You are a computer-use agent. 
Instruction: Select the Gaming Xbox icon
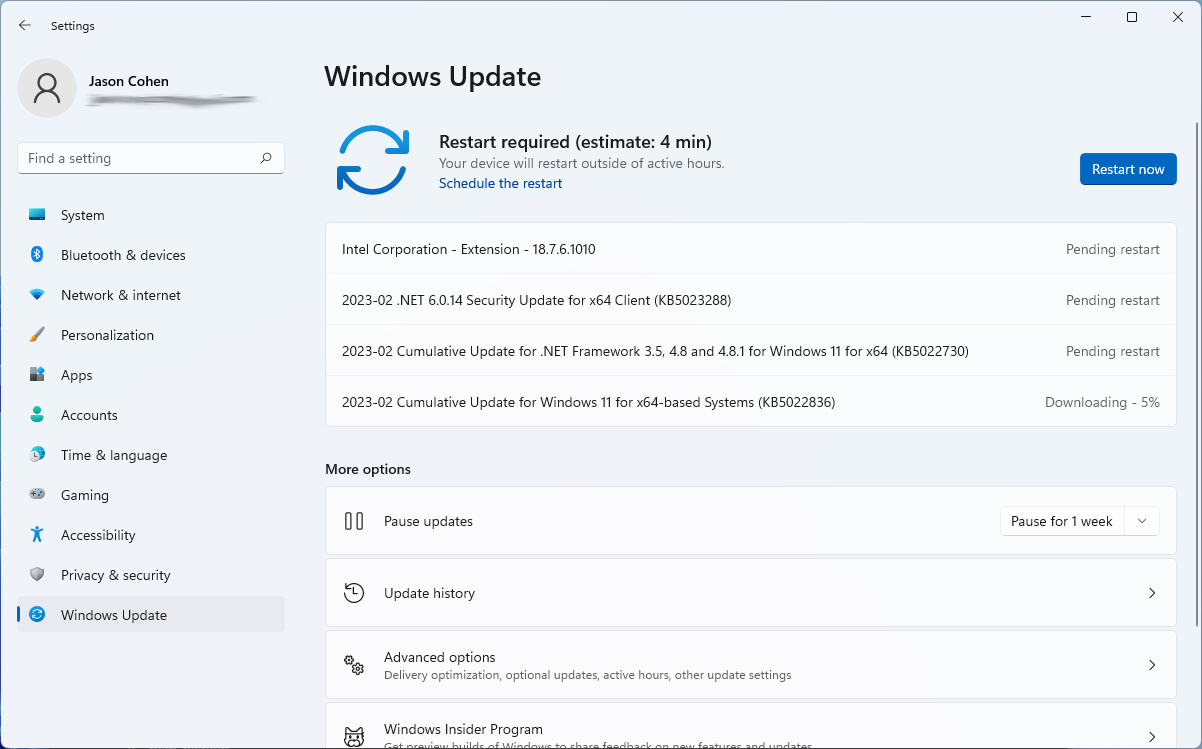point(38,495)
